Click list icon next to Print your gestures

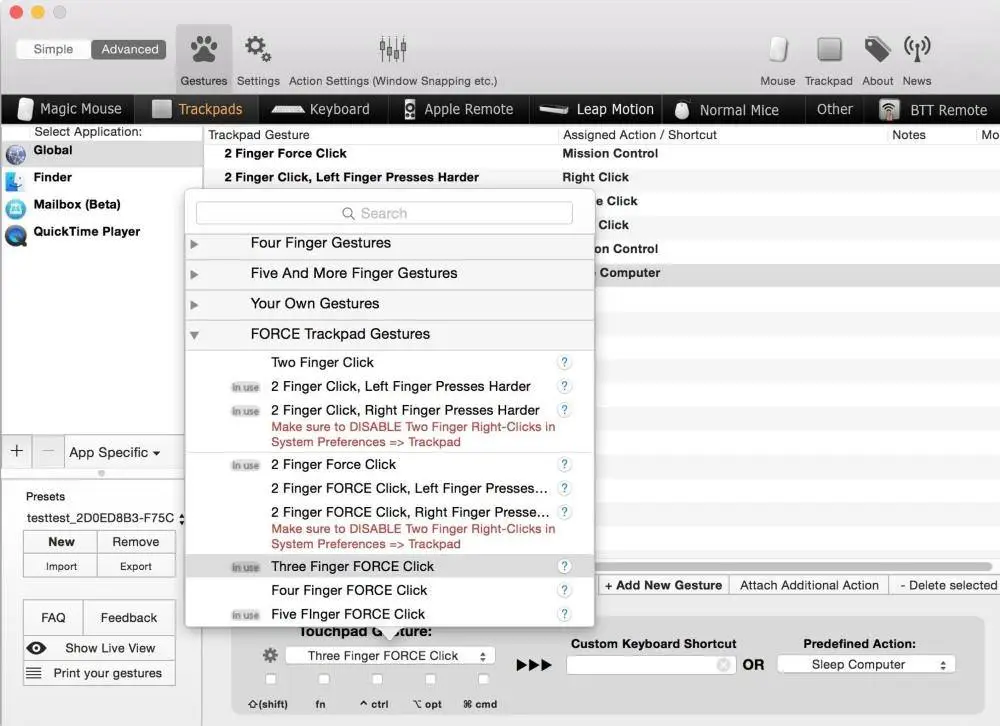tap(34, 673)
